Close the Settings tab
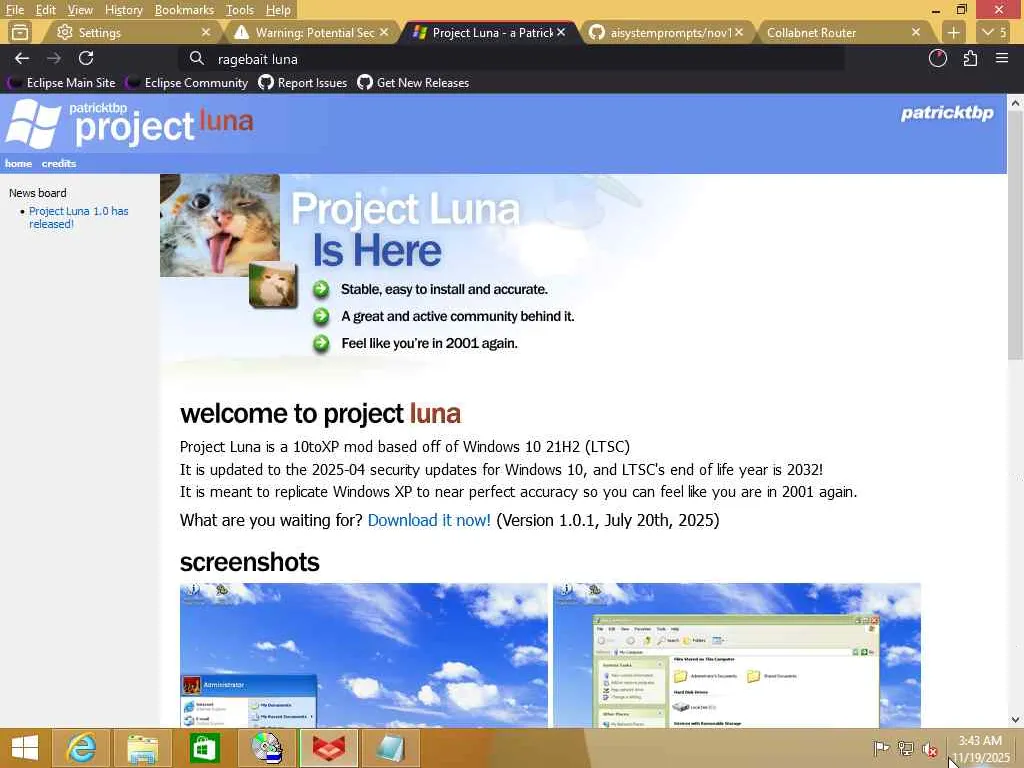Image resolution: width=1024 pixels, height=768 pixels. click(x=206, y=32)
